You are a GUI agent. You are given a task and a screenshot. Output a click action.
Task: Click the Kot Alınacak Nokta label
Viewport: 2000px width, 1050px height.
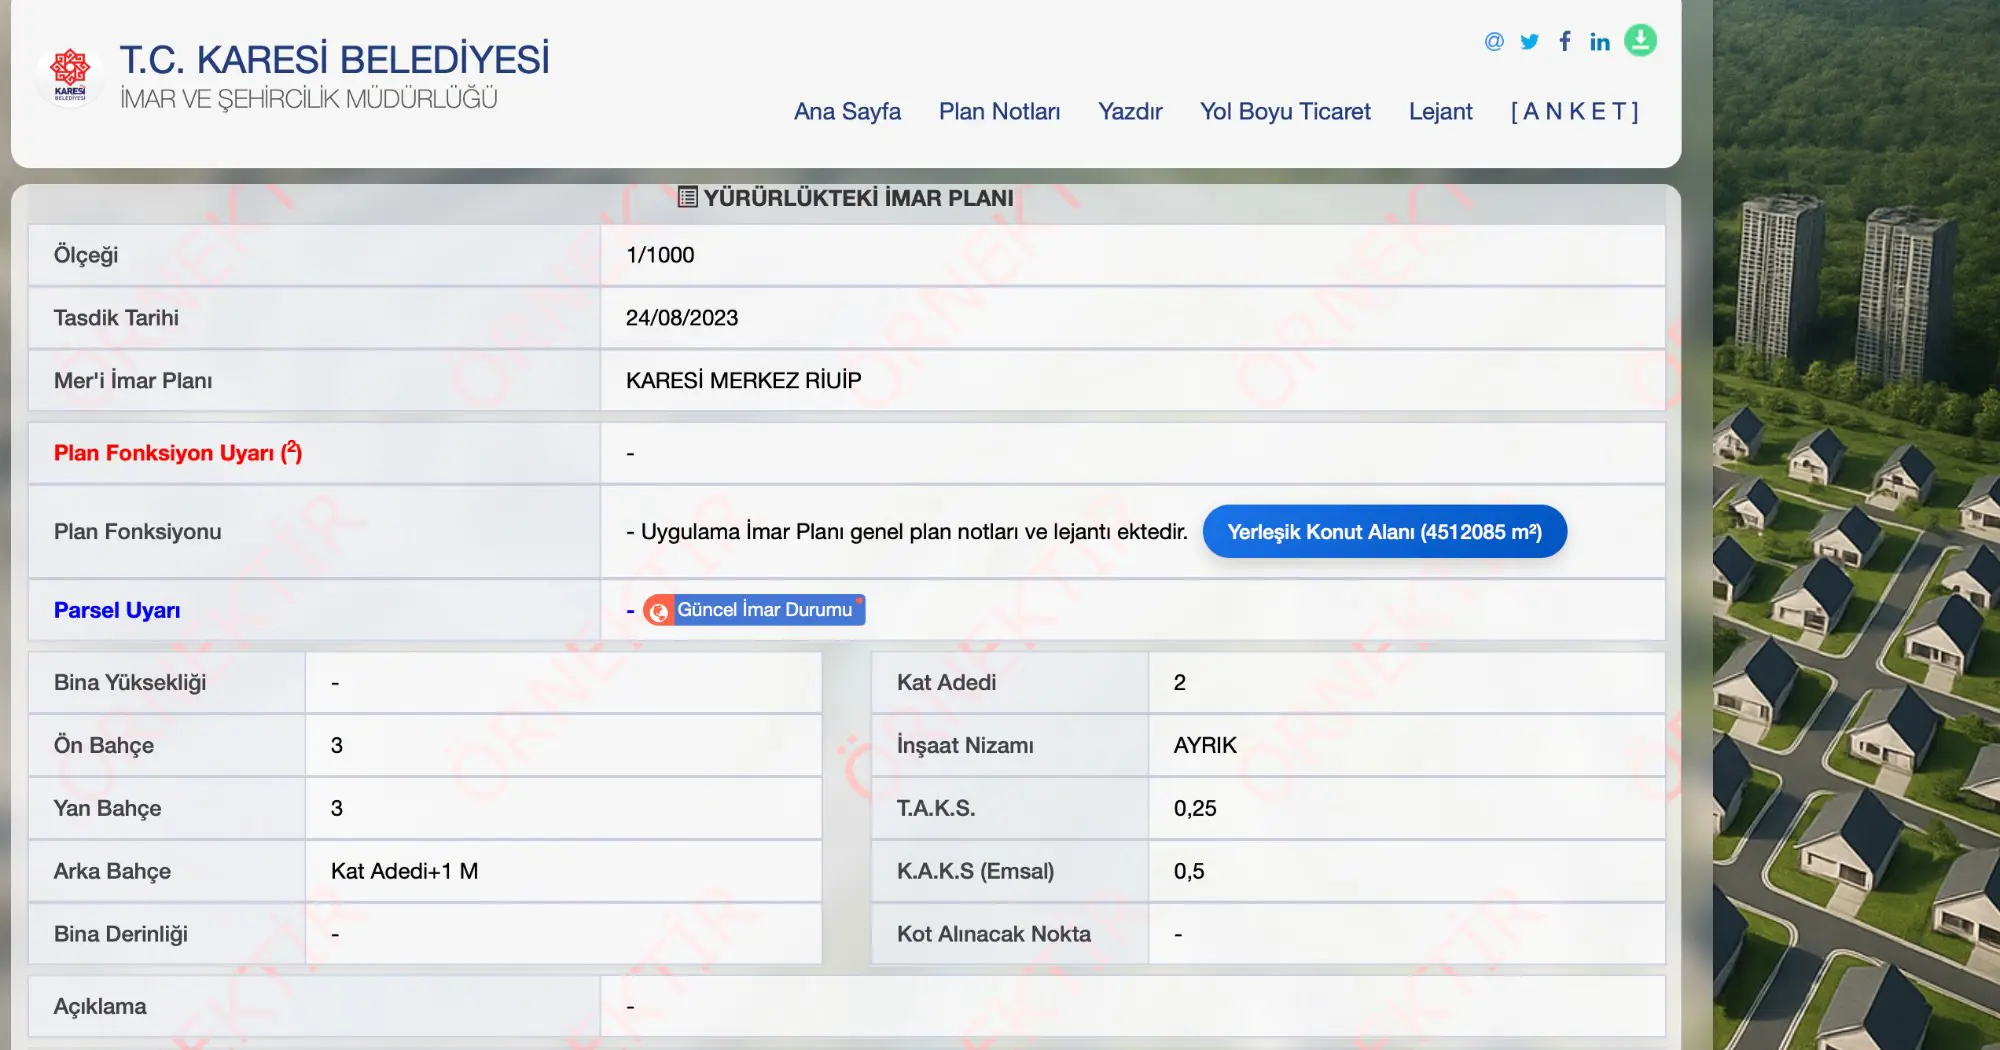click(993, 934)
